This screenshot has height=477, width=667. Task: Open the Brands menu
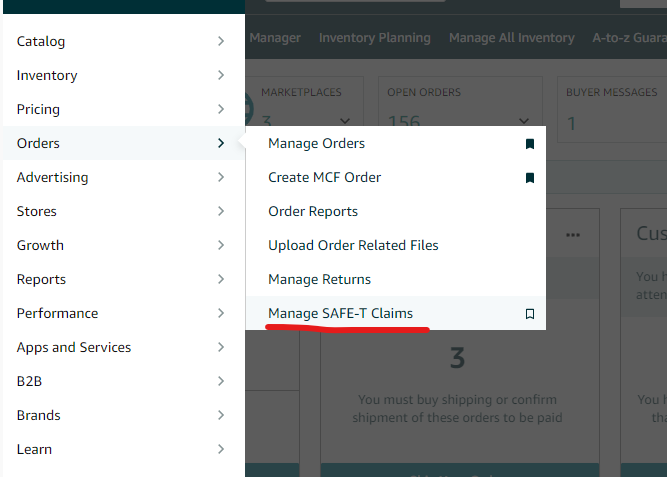click(124, 415)
